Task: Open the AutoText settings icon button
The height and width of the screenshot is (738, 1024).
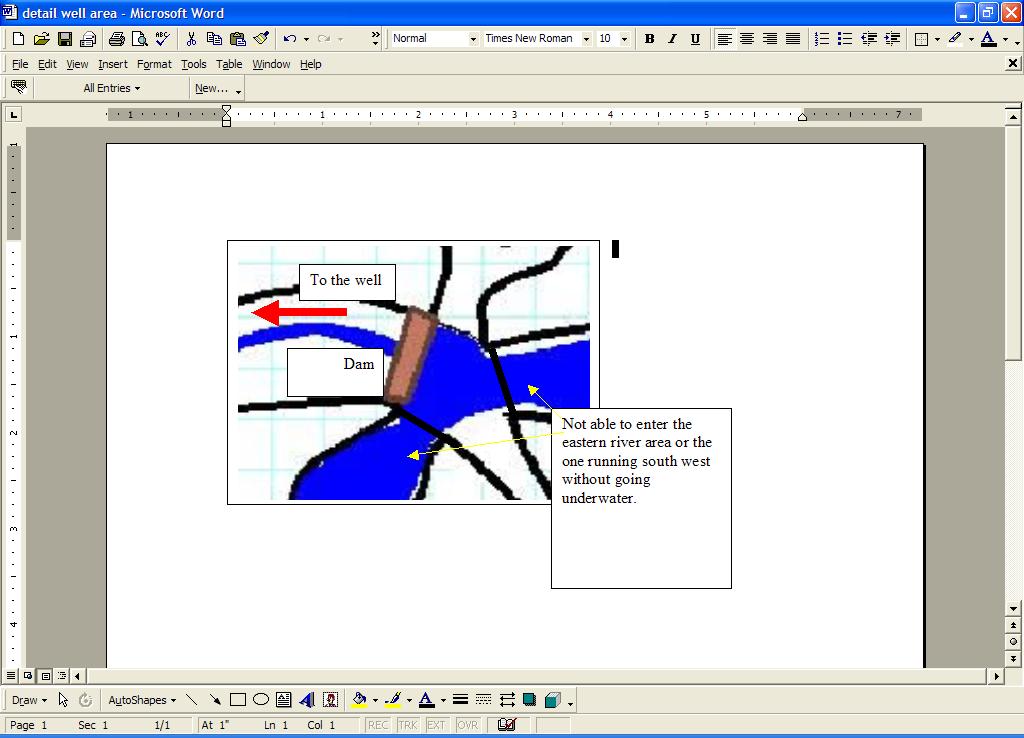Action: pyautogui.click(x=19, y=88)
